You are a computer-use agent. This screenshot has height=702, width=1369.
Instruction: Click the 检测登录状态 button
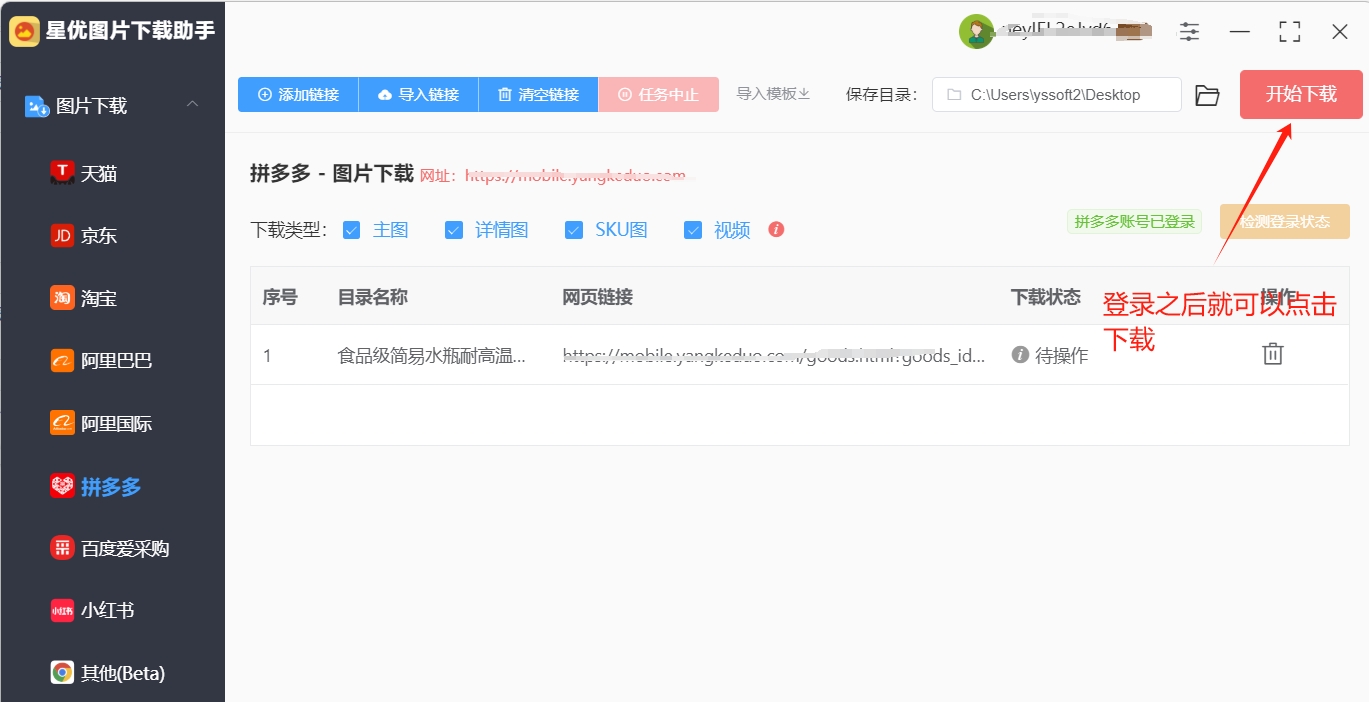[x=1285, y=222]
